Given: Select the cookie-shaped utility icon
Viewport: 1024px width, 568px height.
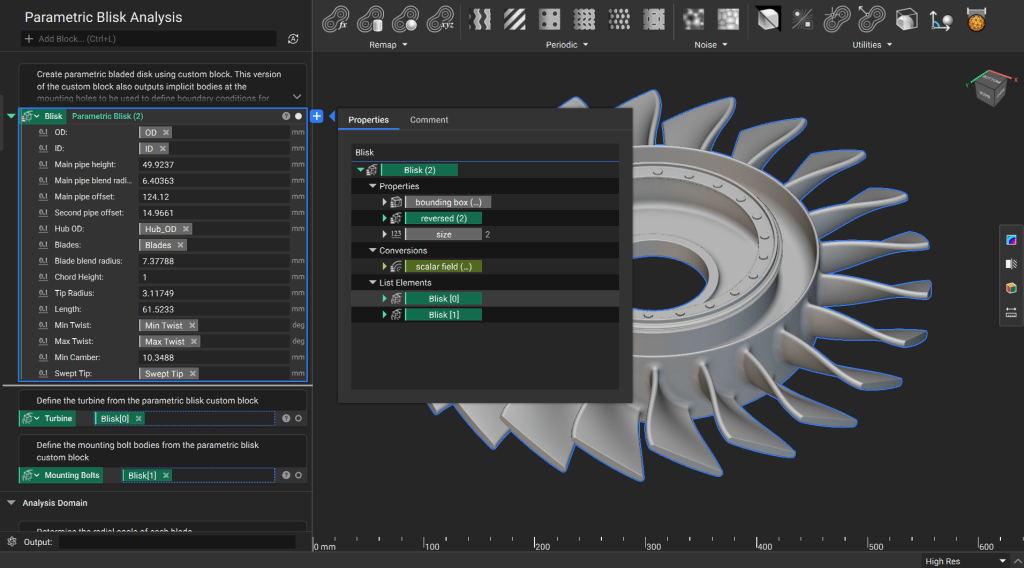Looking at the screenshot, I should pyautogui.click(x=977, y=19).
